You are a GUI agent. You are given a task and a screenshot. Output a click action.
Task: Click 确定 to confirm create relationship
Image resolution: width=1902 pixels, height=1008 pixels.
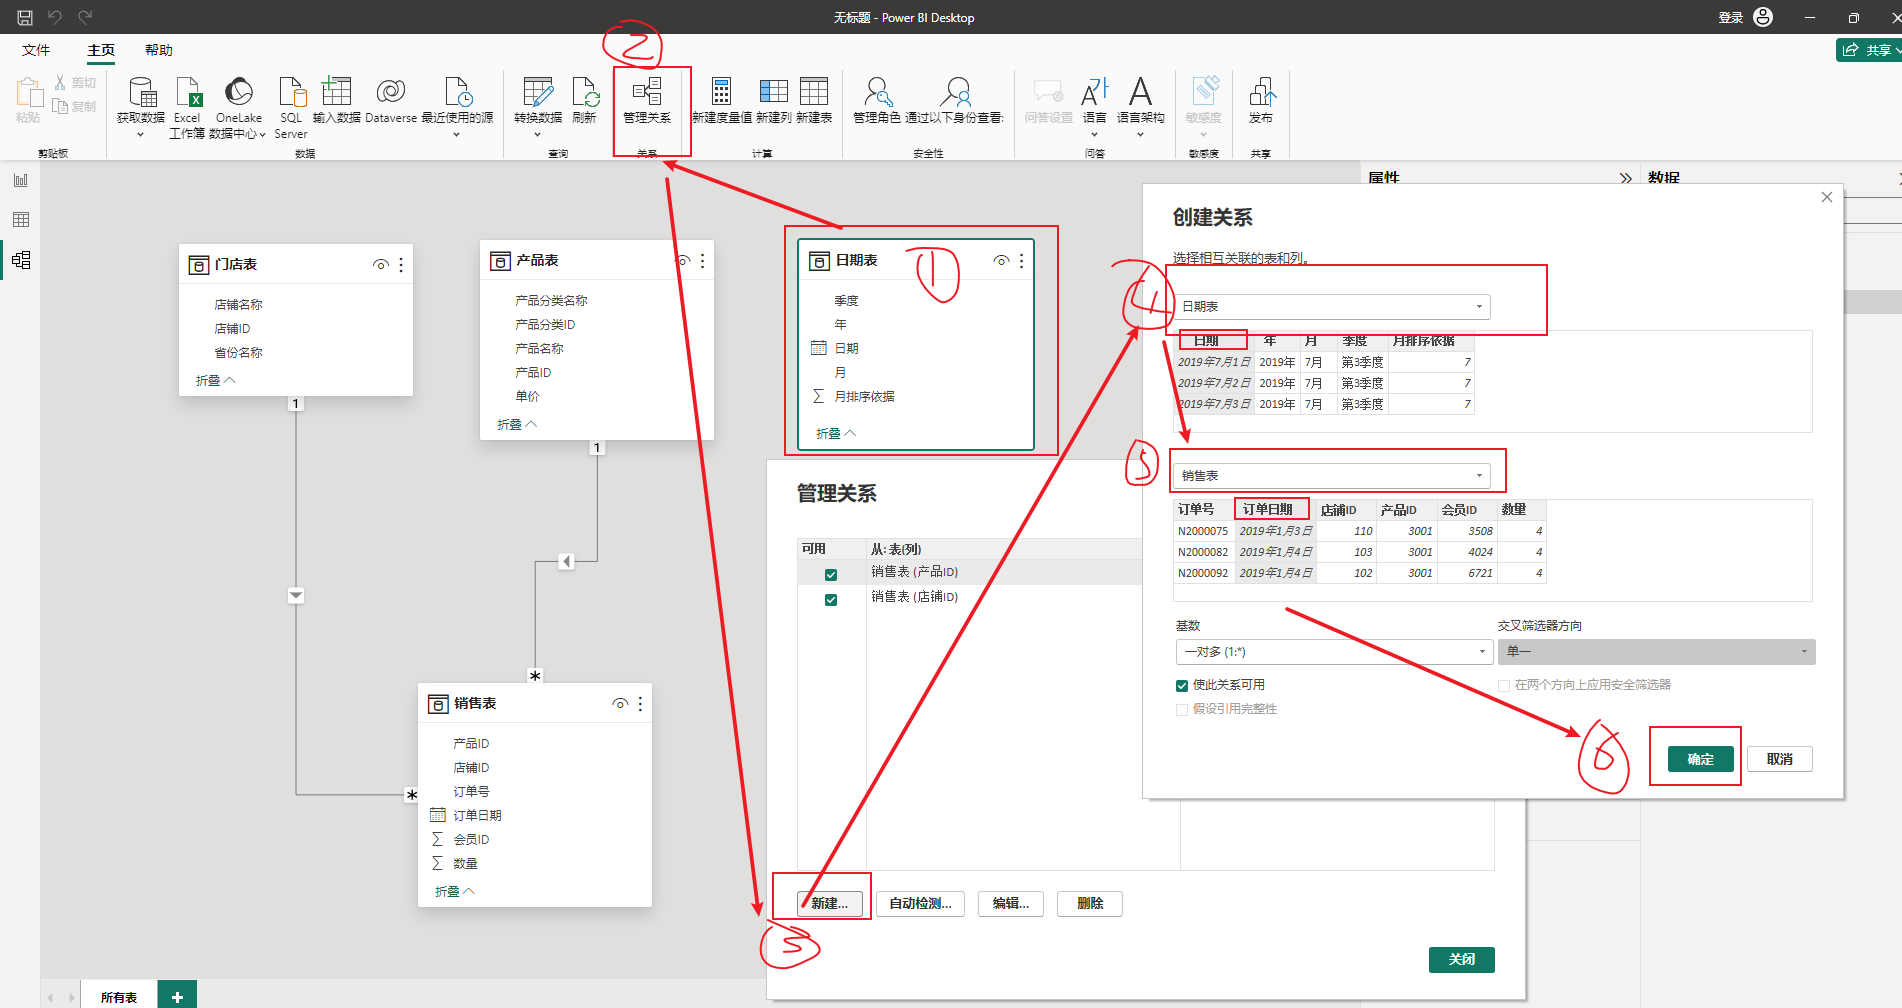(x=1701, y=760)
